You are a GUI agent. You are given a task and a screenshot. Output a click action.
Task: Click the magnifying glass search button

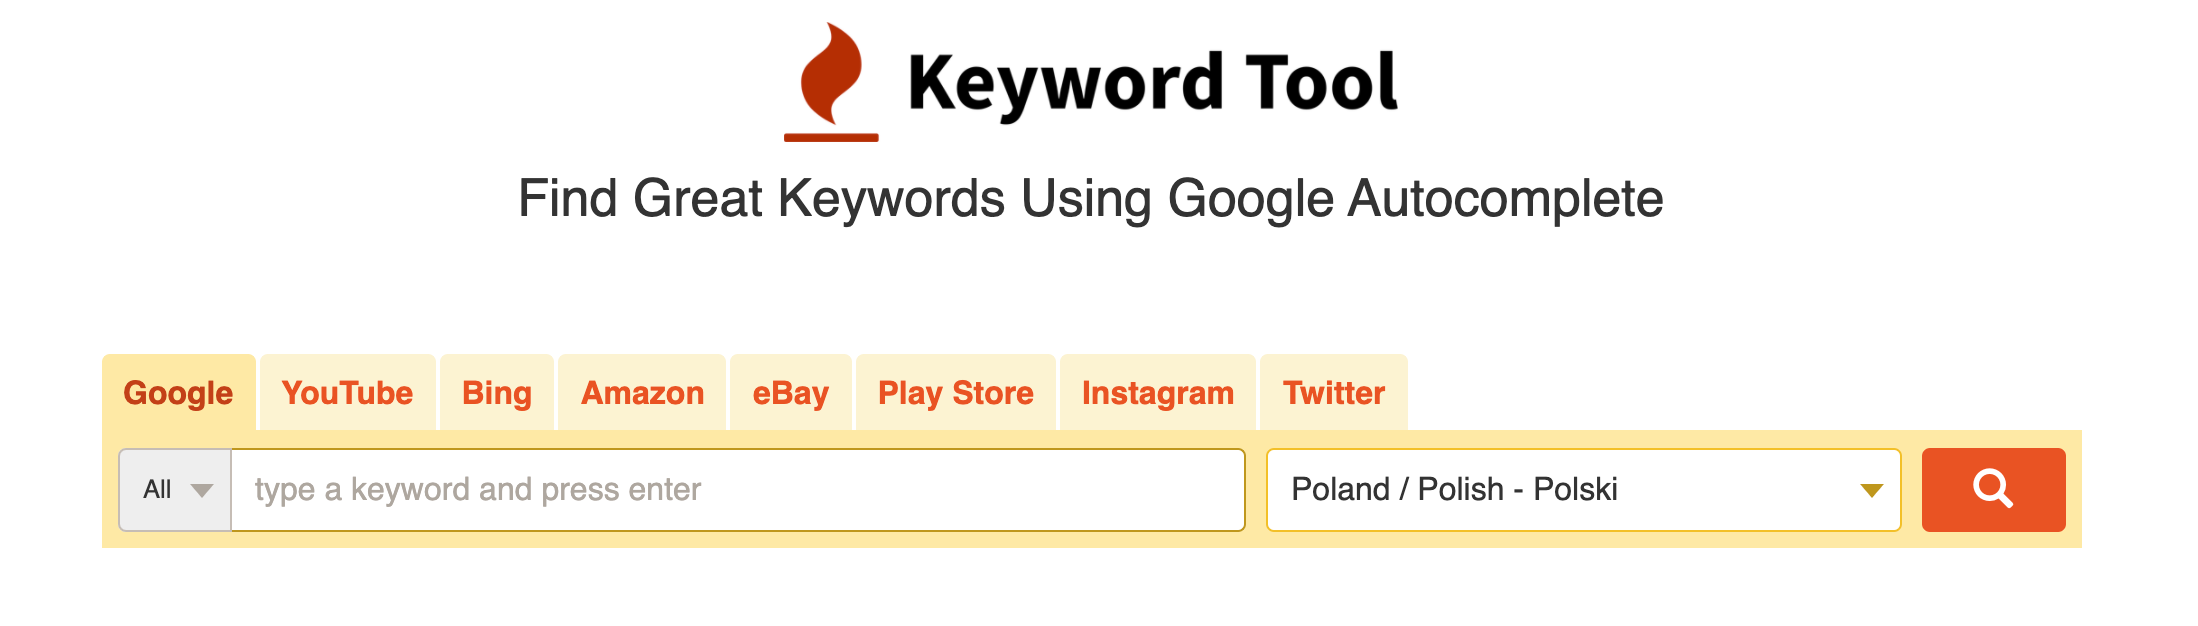1993,489
